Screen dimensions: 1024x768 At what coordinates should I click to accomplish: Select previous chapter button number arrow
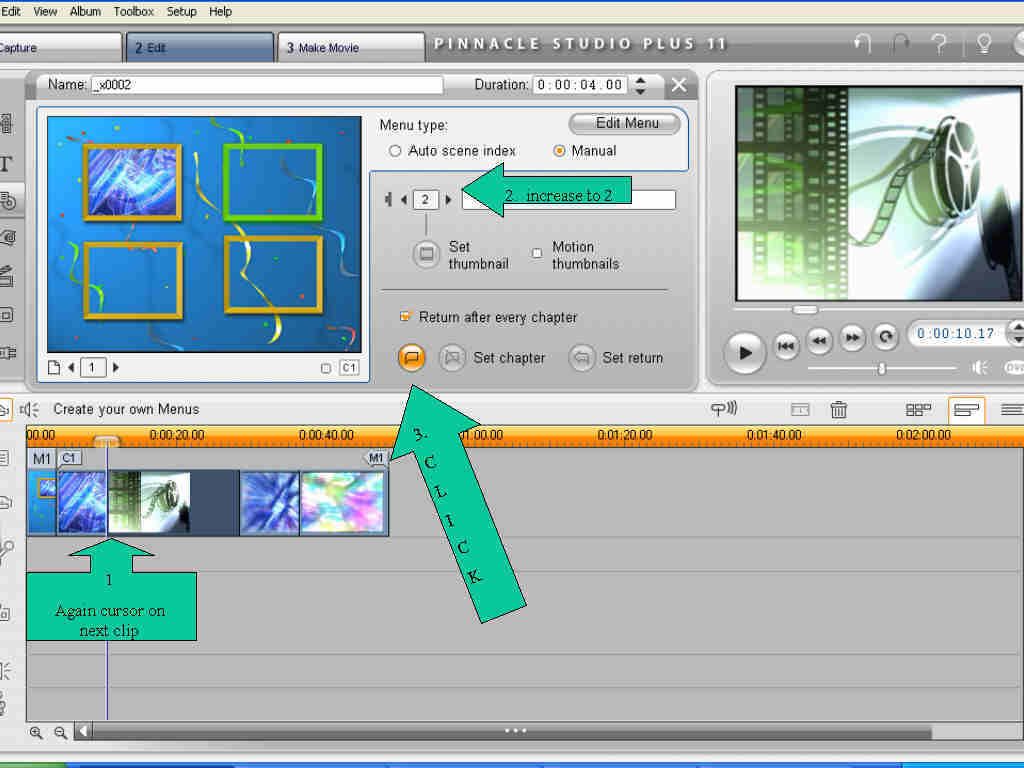[404, 199]
